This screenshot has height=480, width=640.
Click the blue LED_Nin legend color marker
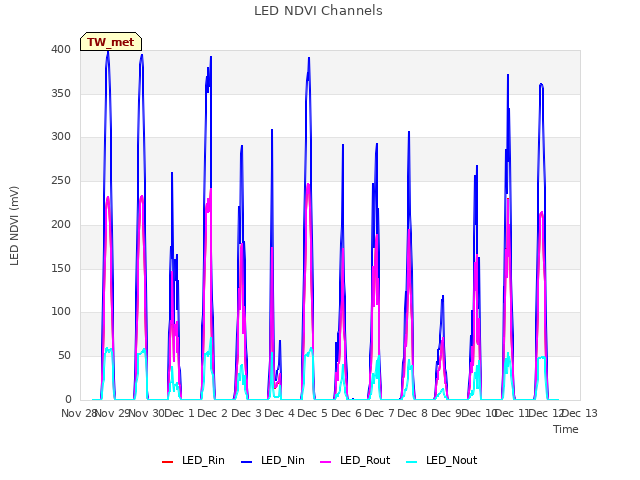247,462
